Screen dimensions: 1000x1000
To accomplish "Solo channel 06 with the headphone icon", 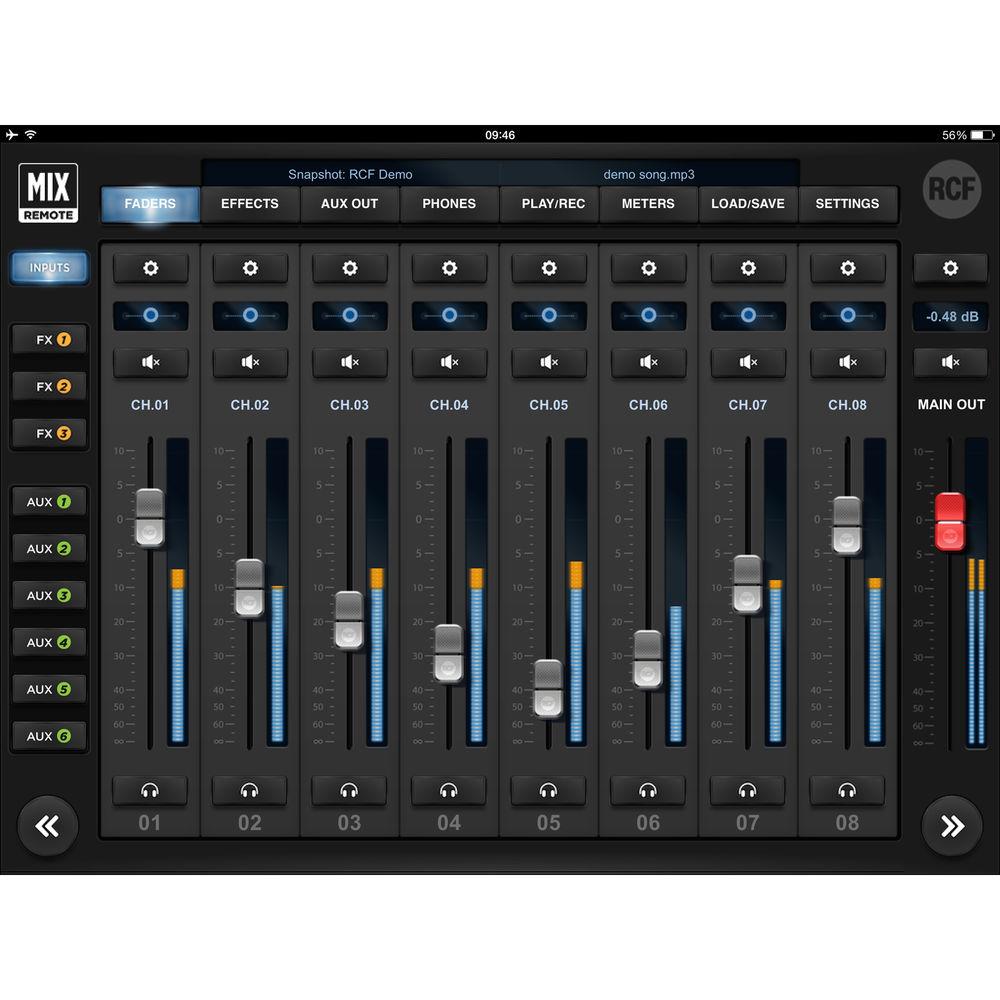I will point(648,791).
